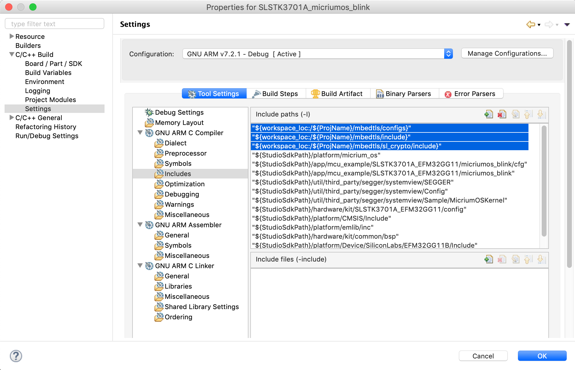Collapse the GNU ARM C Linker node
Image resolution: width=575 pixels, height=370 pixels.
(x=140, y=265)
